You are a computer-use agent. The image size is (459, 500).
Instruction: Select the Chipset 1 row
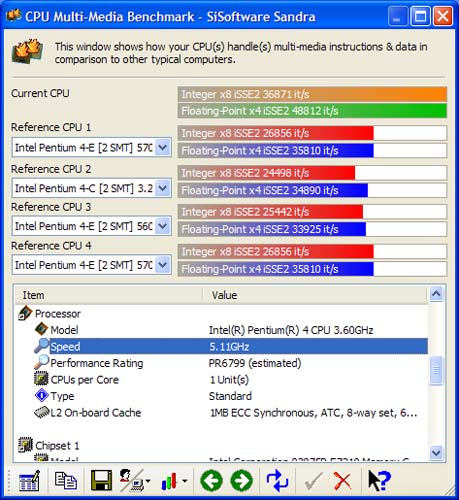tap(221, 446)
